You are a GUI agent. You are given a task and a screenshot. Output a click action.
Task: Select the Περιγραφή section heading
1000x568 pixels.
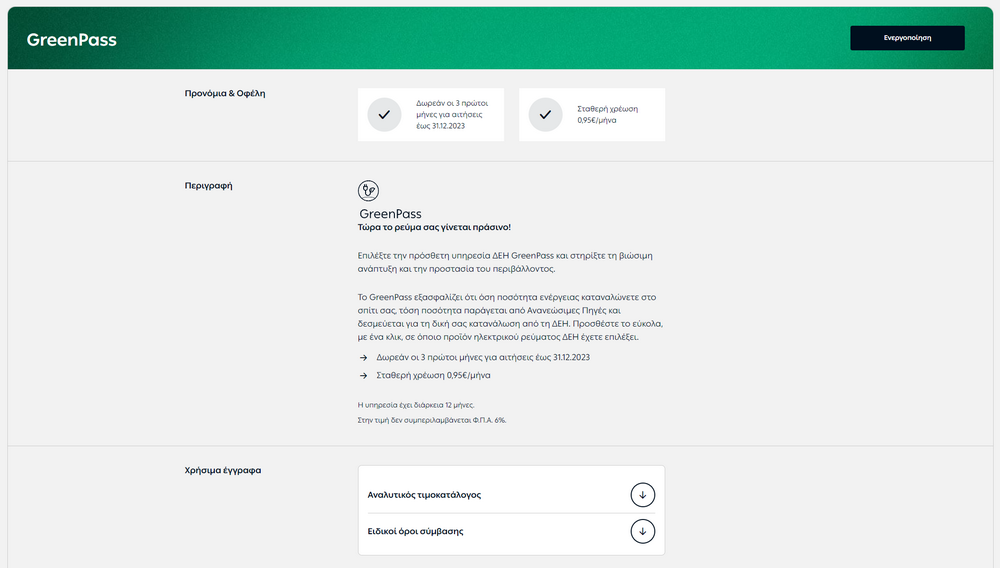[x=209, y=186]
